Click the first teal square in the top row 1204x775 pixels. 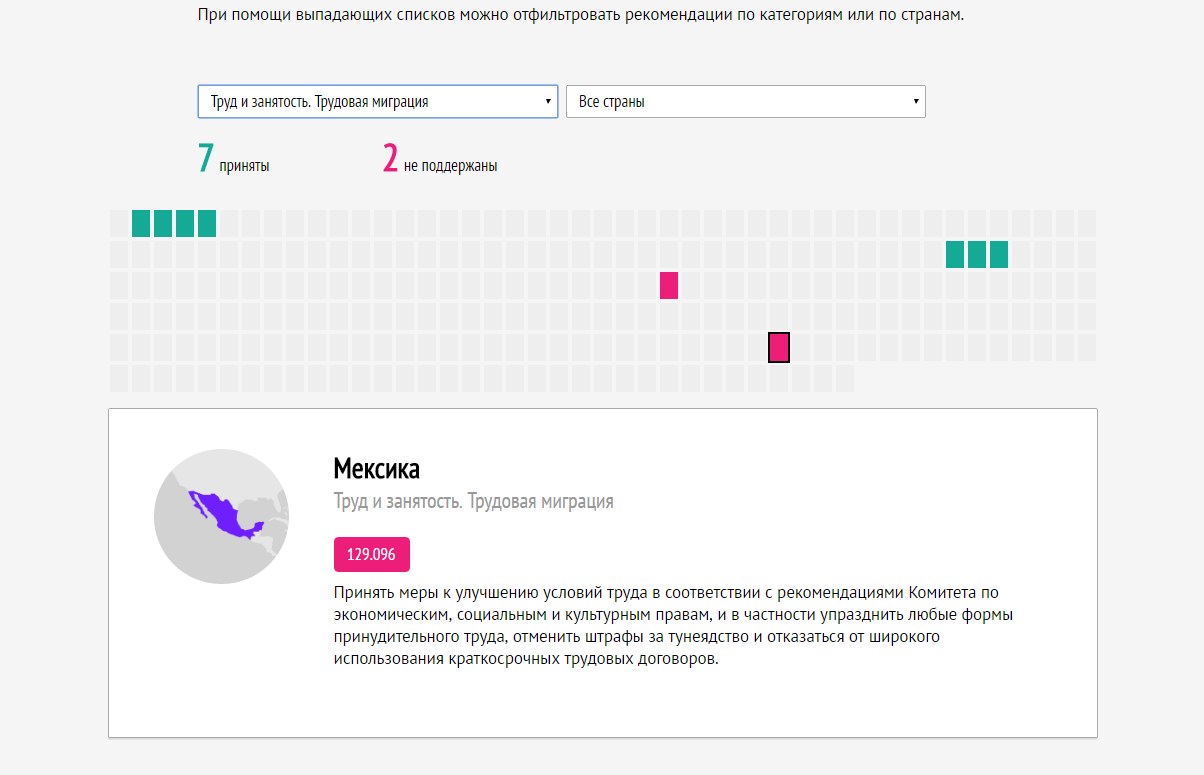coord(141,223)
